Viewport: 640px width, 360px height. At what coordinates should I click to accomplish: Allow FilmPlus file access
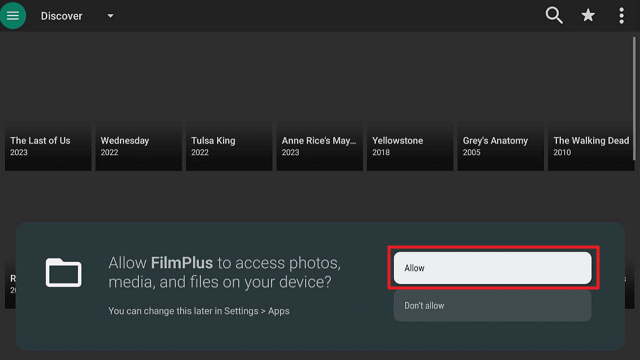tap(492, 268)
